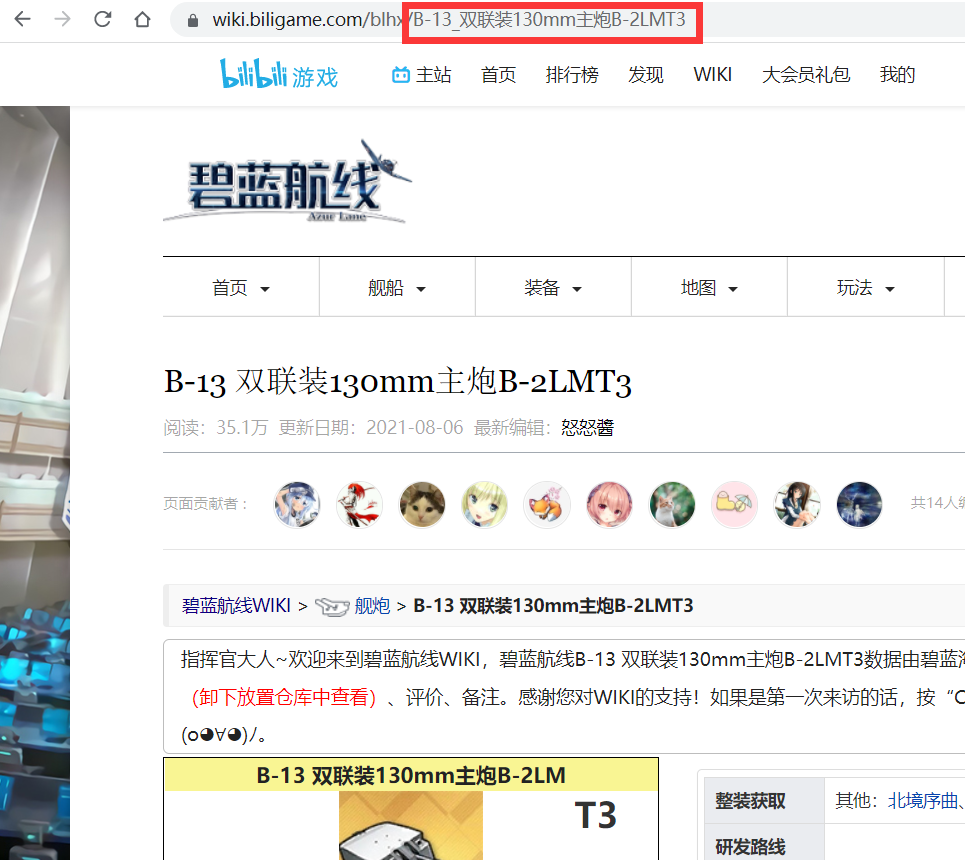This screenshot has height=860, width=965.
Task: Open 首页 in the bilibili top bar
Action: [498, 74]
